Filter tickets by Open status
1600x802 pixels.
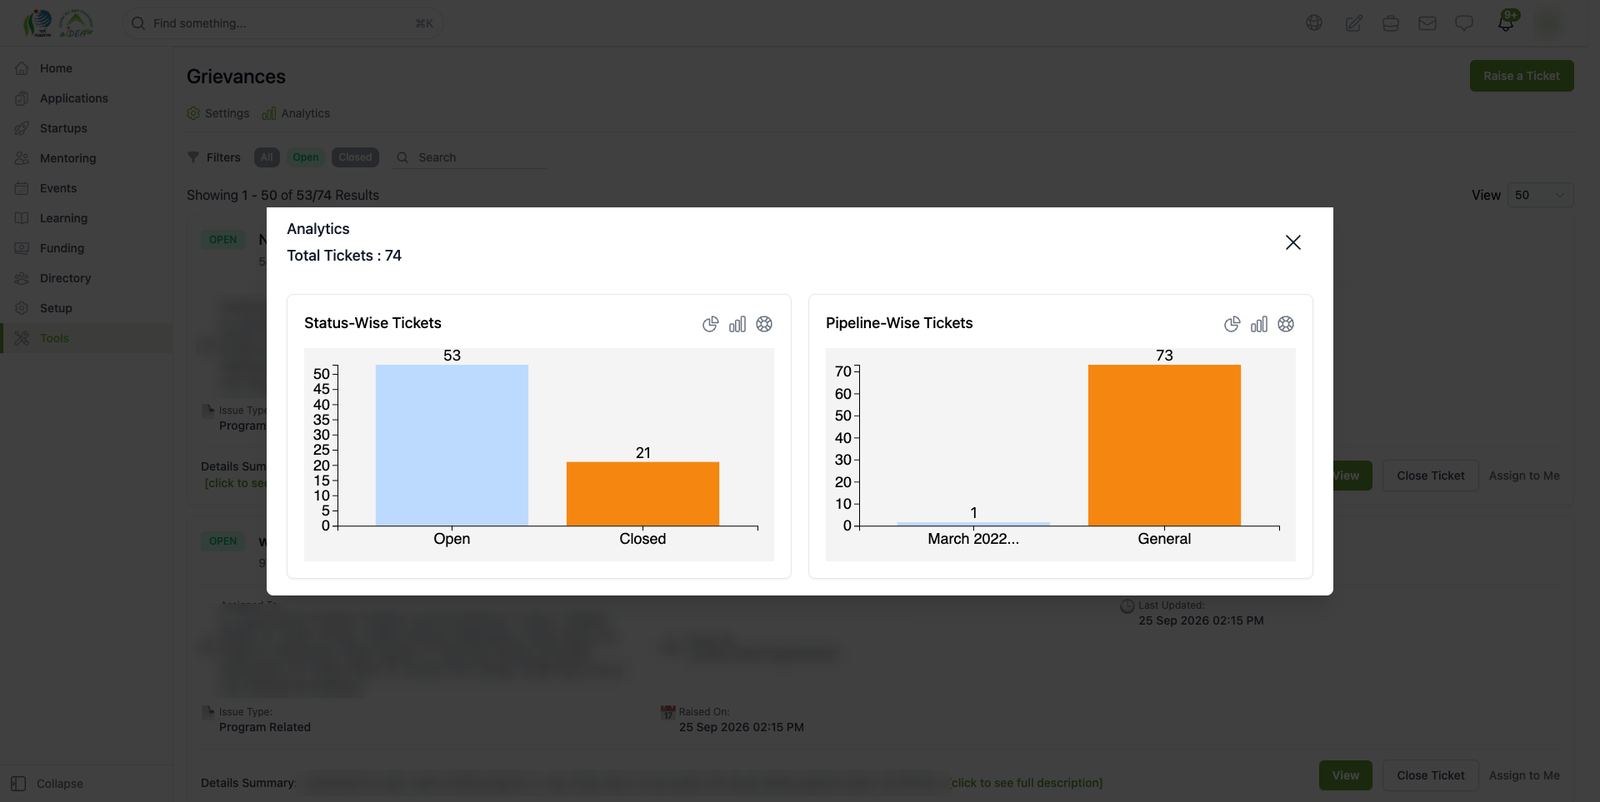(305, 157)
